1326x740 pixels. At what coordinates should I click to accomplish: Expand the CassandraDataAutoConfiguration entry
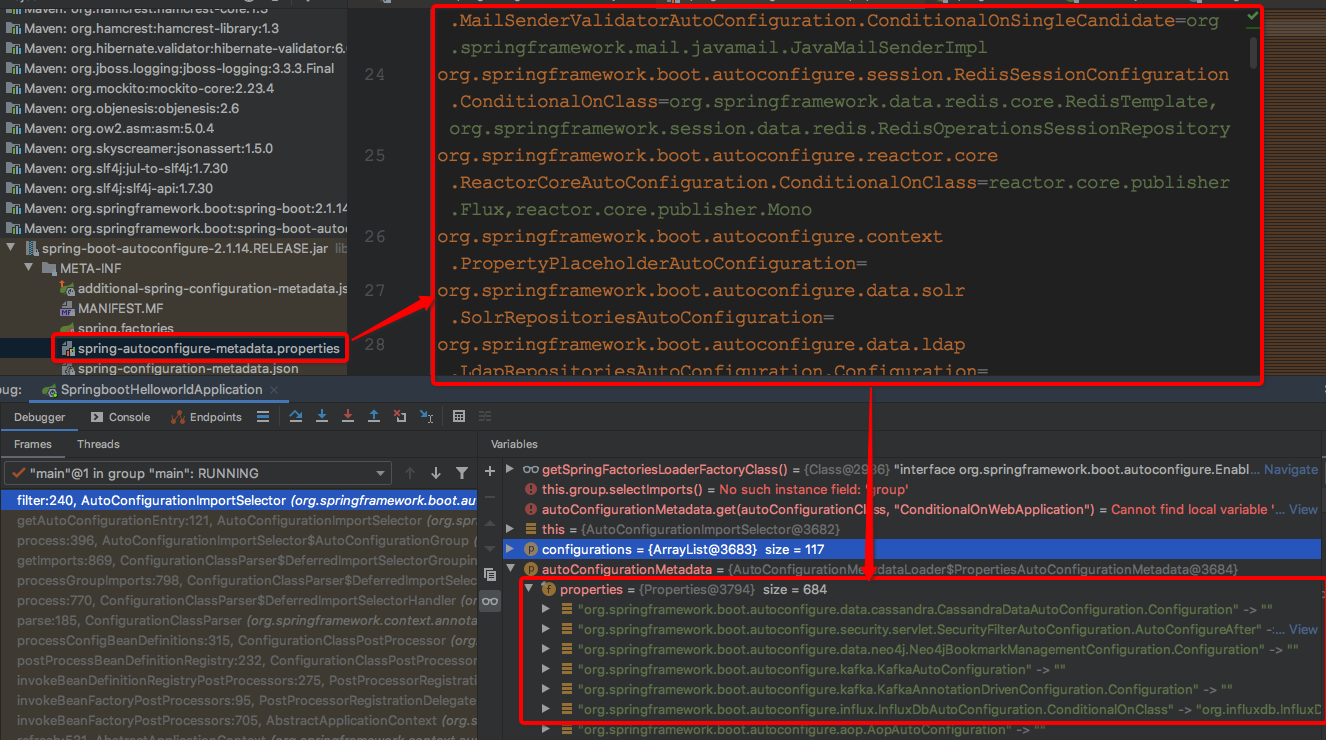pos(546,609)
